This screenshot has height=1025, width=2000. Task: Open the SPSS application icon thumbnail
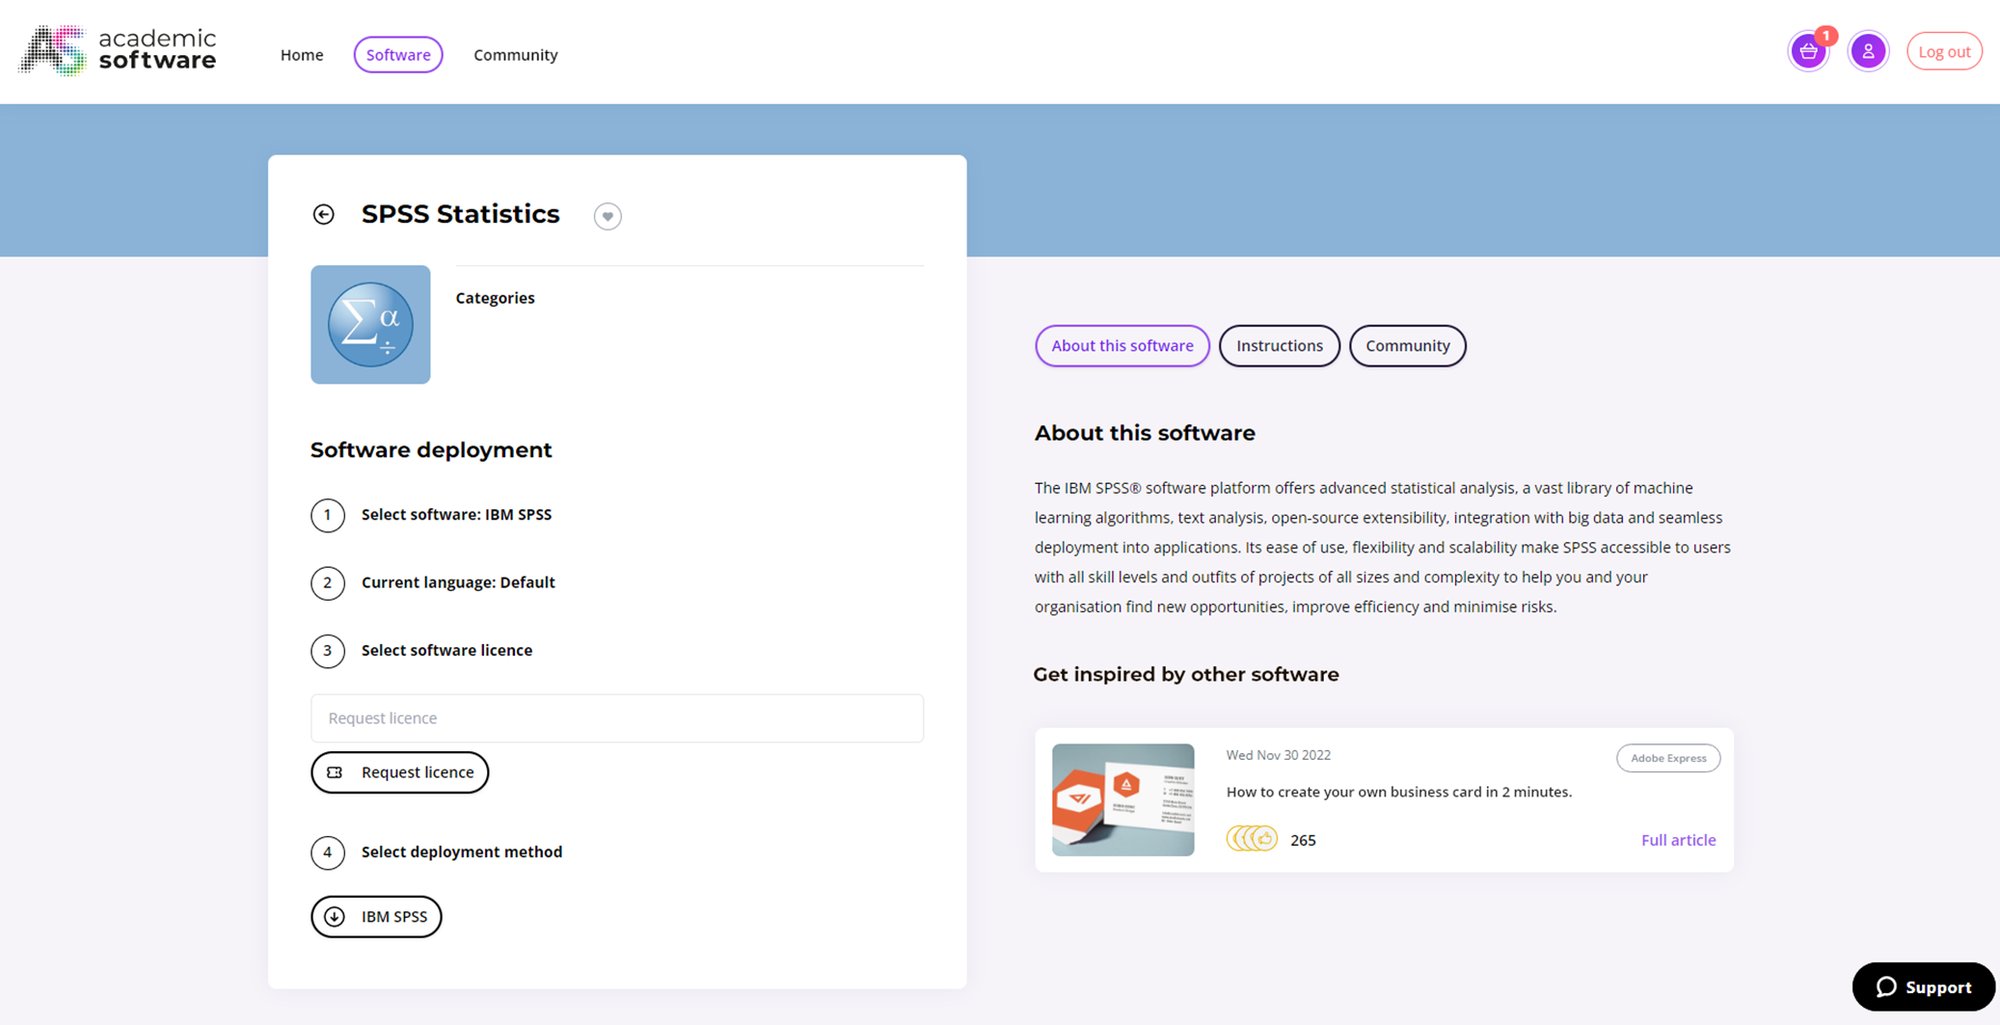[x=370, y=324]
